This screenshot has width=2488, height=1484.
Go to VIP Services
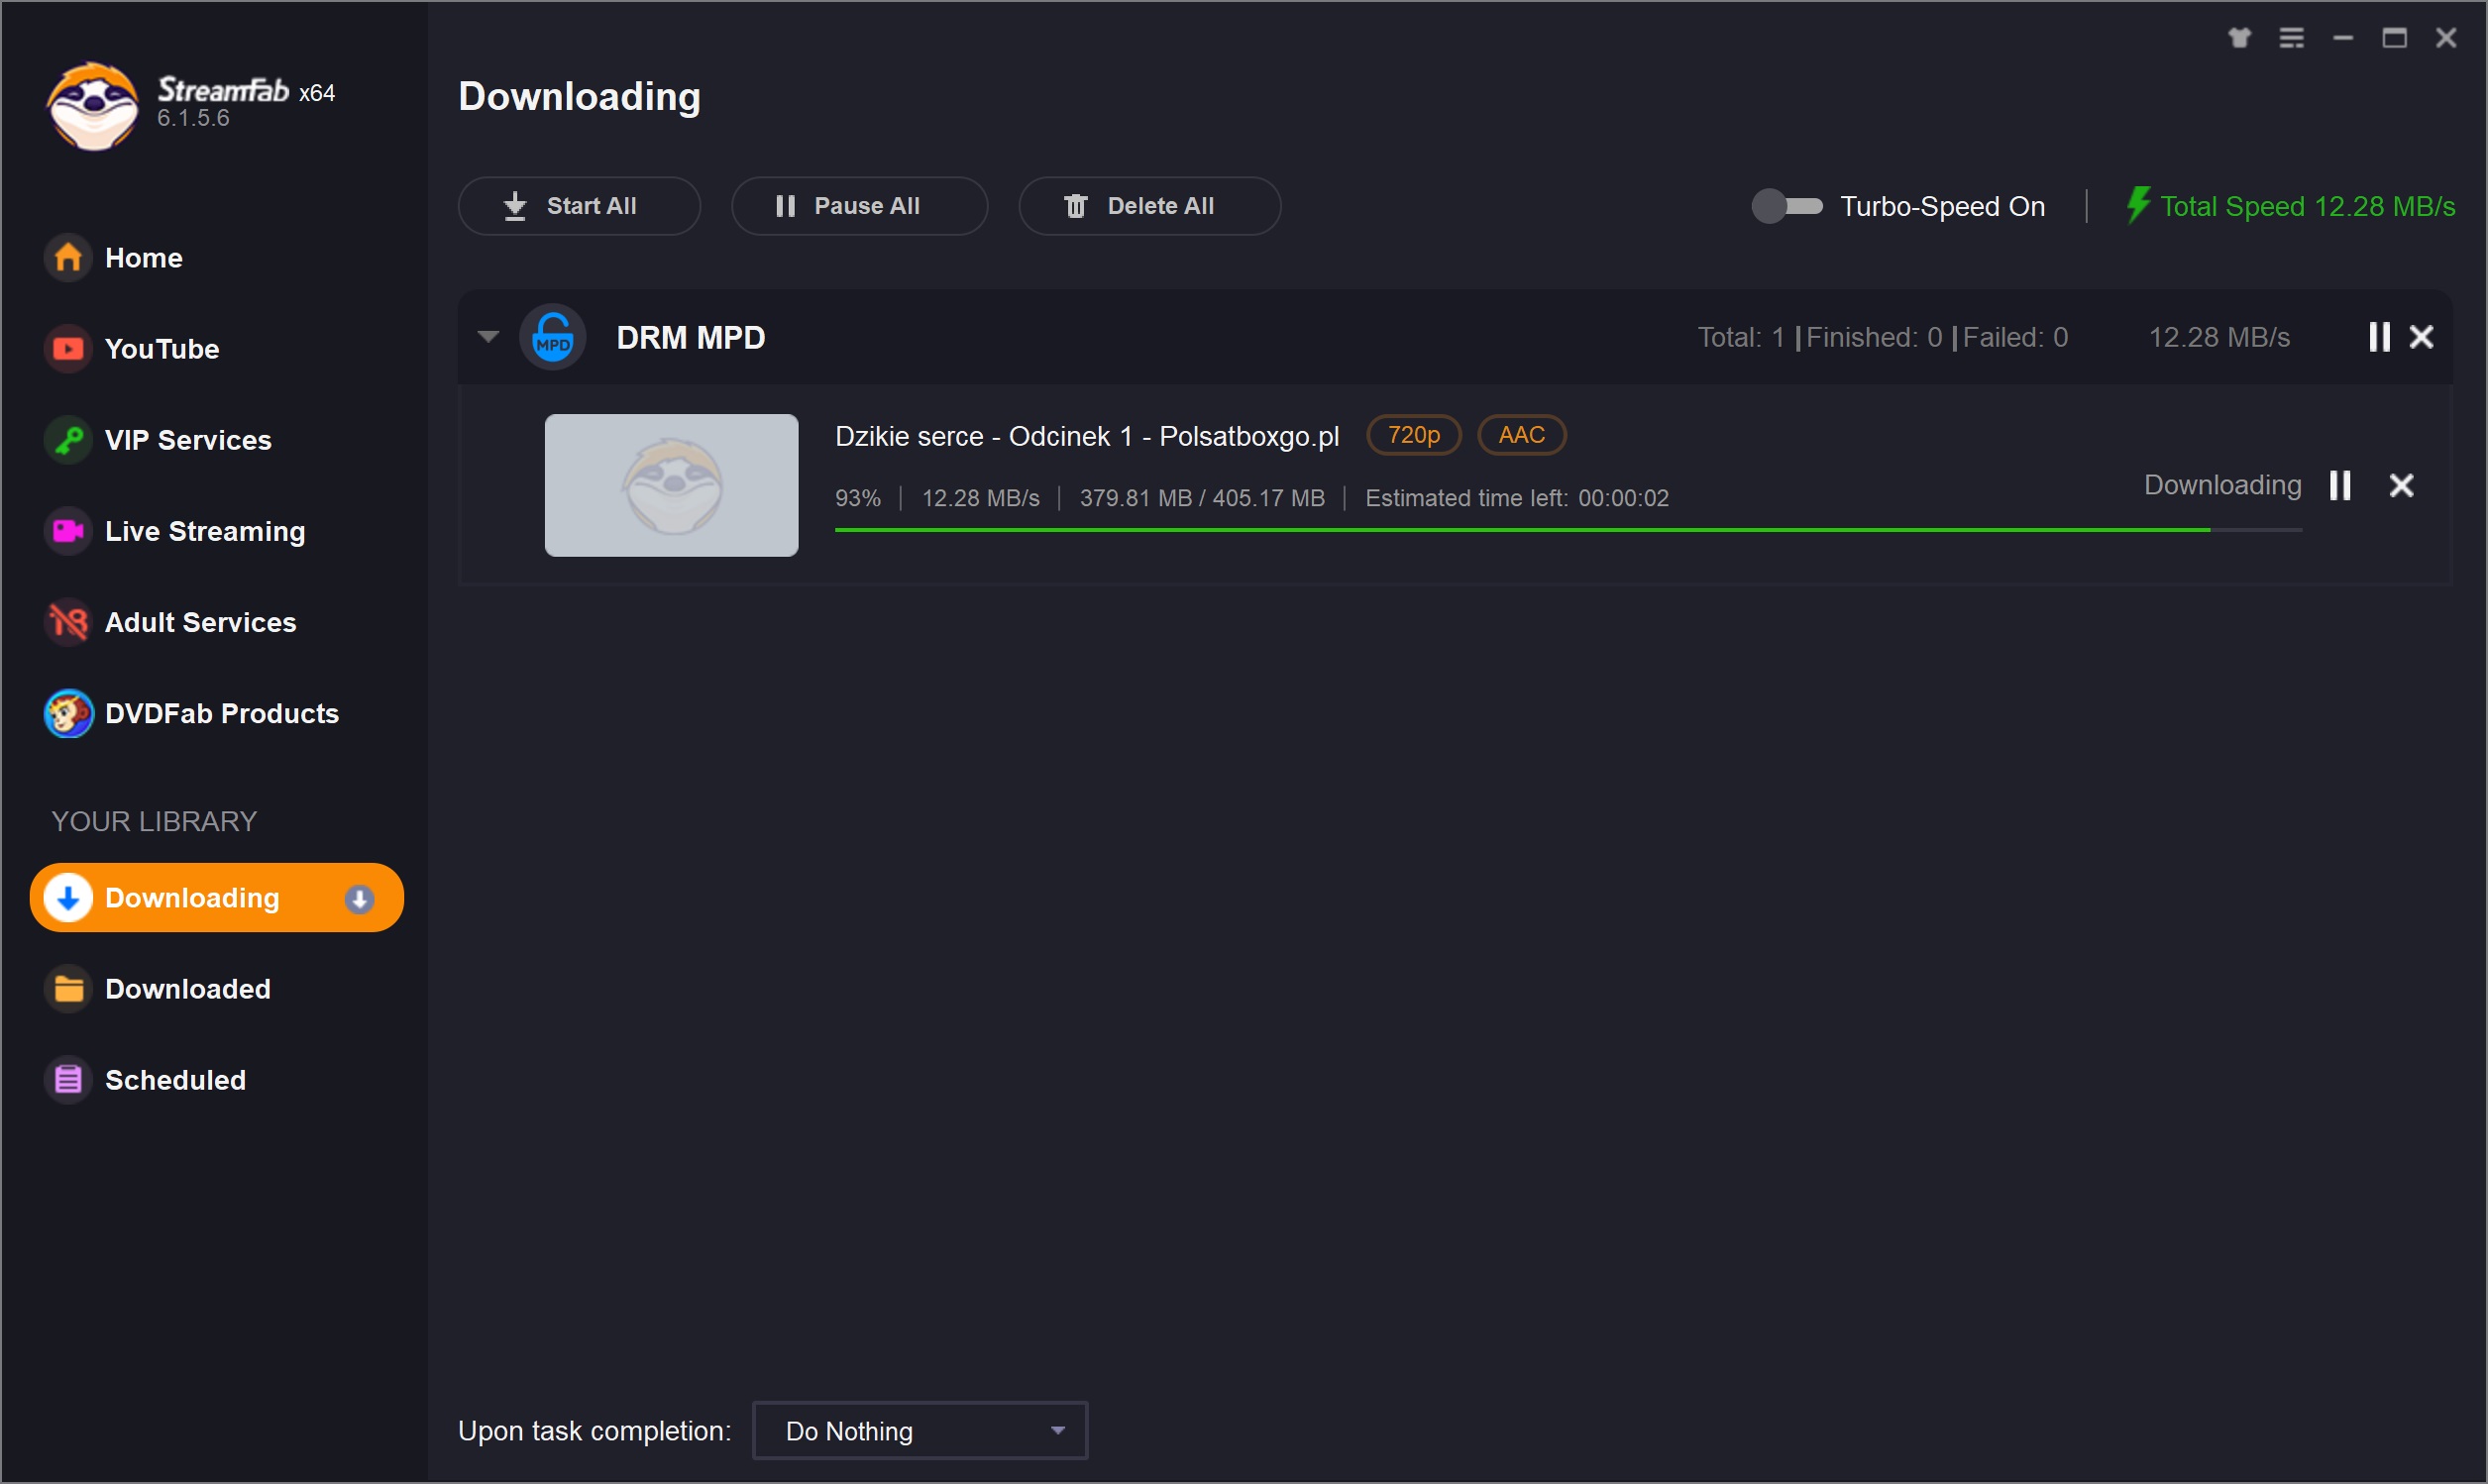click(187, 440)
